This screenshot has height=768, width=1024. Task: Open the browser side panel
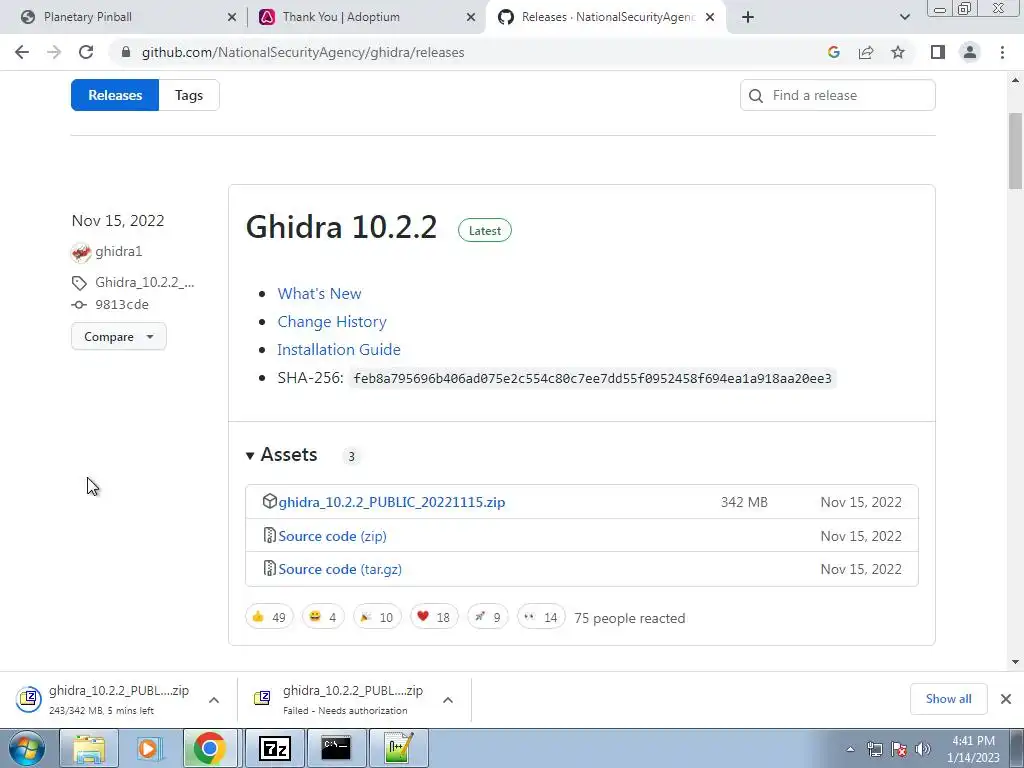tap(938, 52)
